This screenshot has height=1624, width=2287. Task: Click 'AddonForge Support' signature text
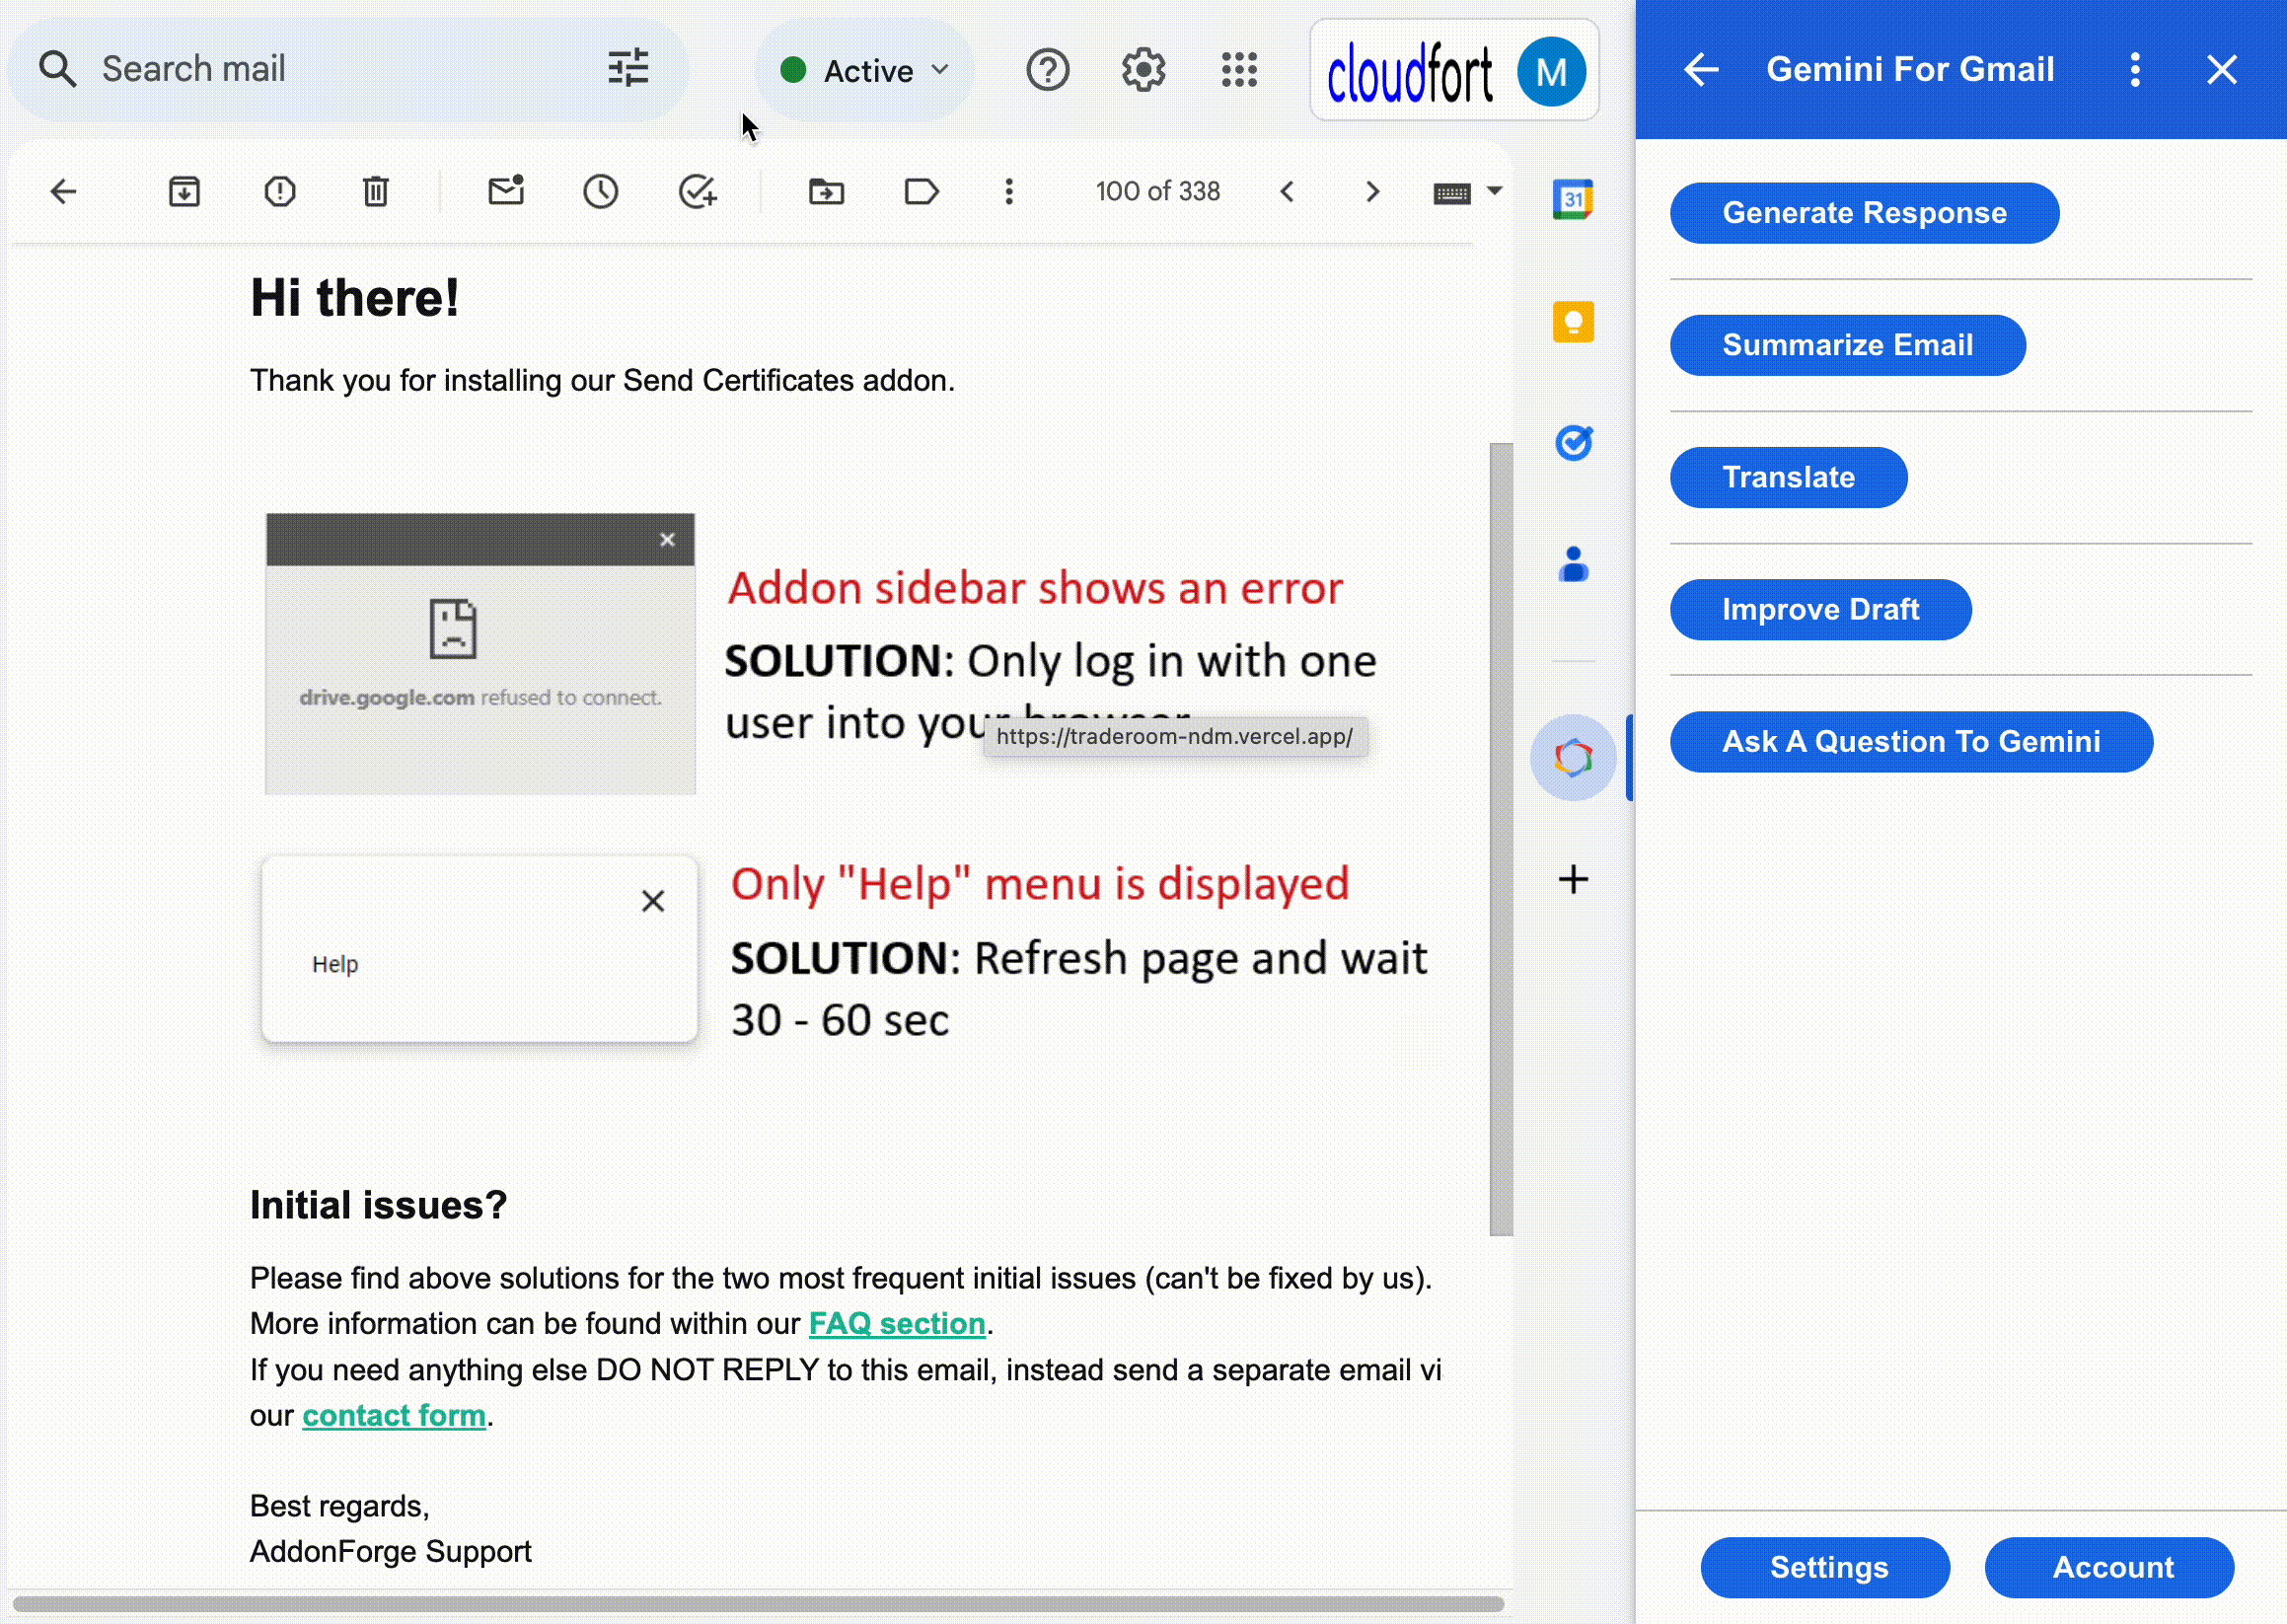[390, 1551]
